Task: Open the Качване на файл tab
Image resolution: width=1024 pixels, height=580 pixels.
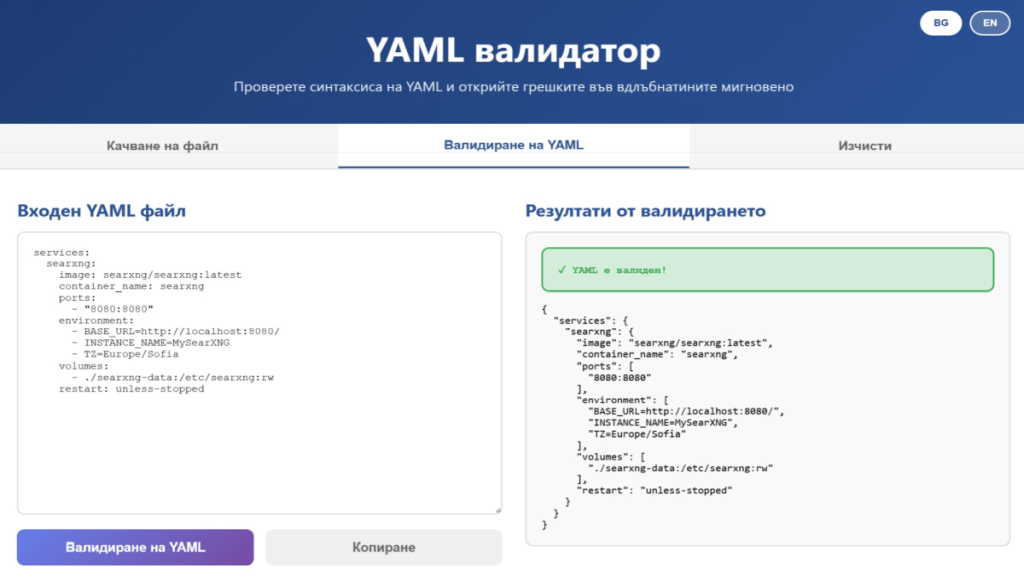Action: tap(163, 146)
